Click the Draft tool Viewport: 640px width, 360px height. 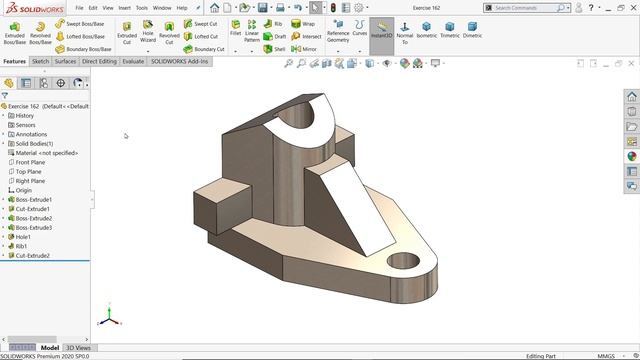point(275,36)
